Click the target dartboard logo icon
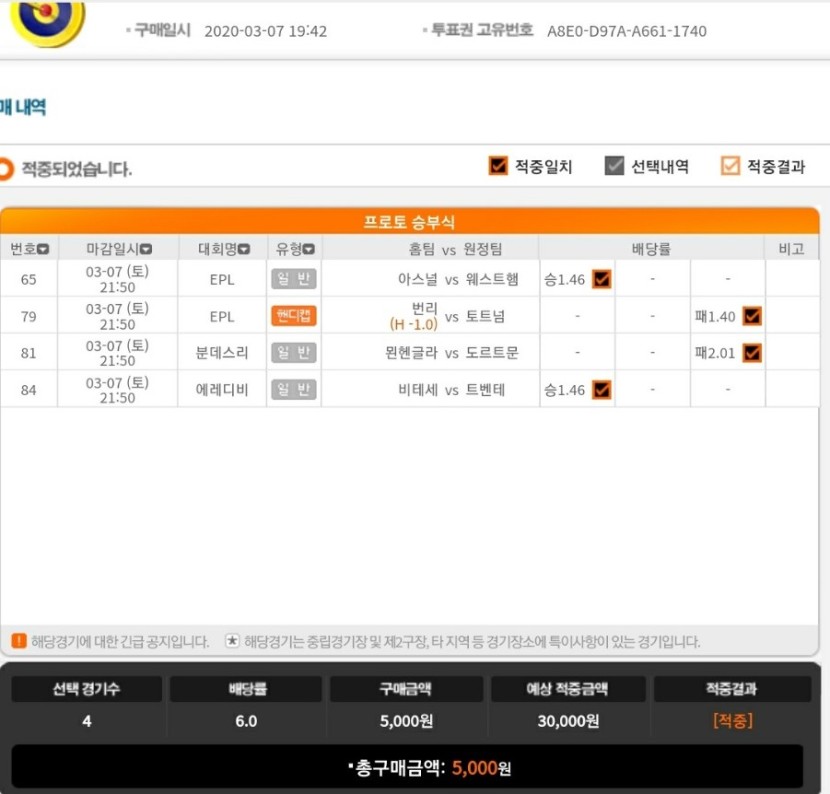The height and width of the screenshot is (794, 830). click(48, 22)
